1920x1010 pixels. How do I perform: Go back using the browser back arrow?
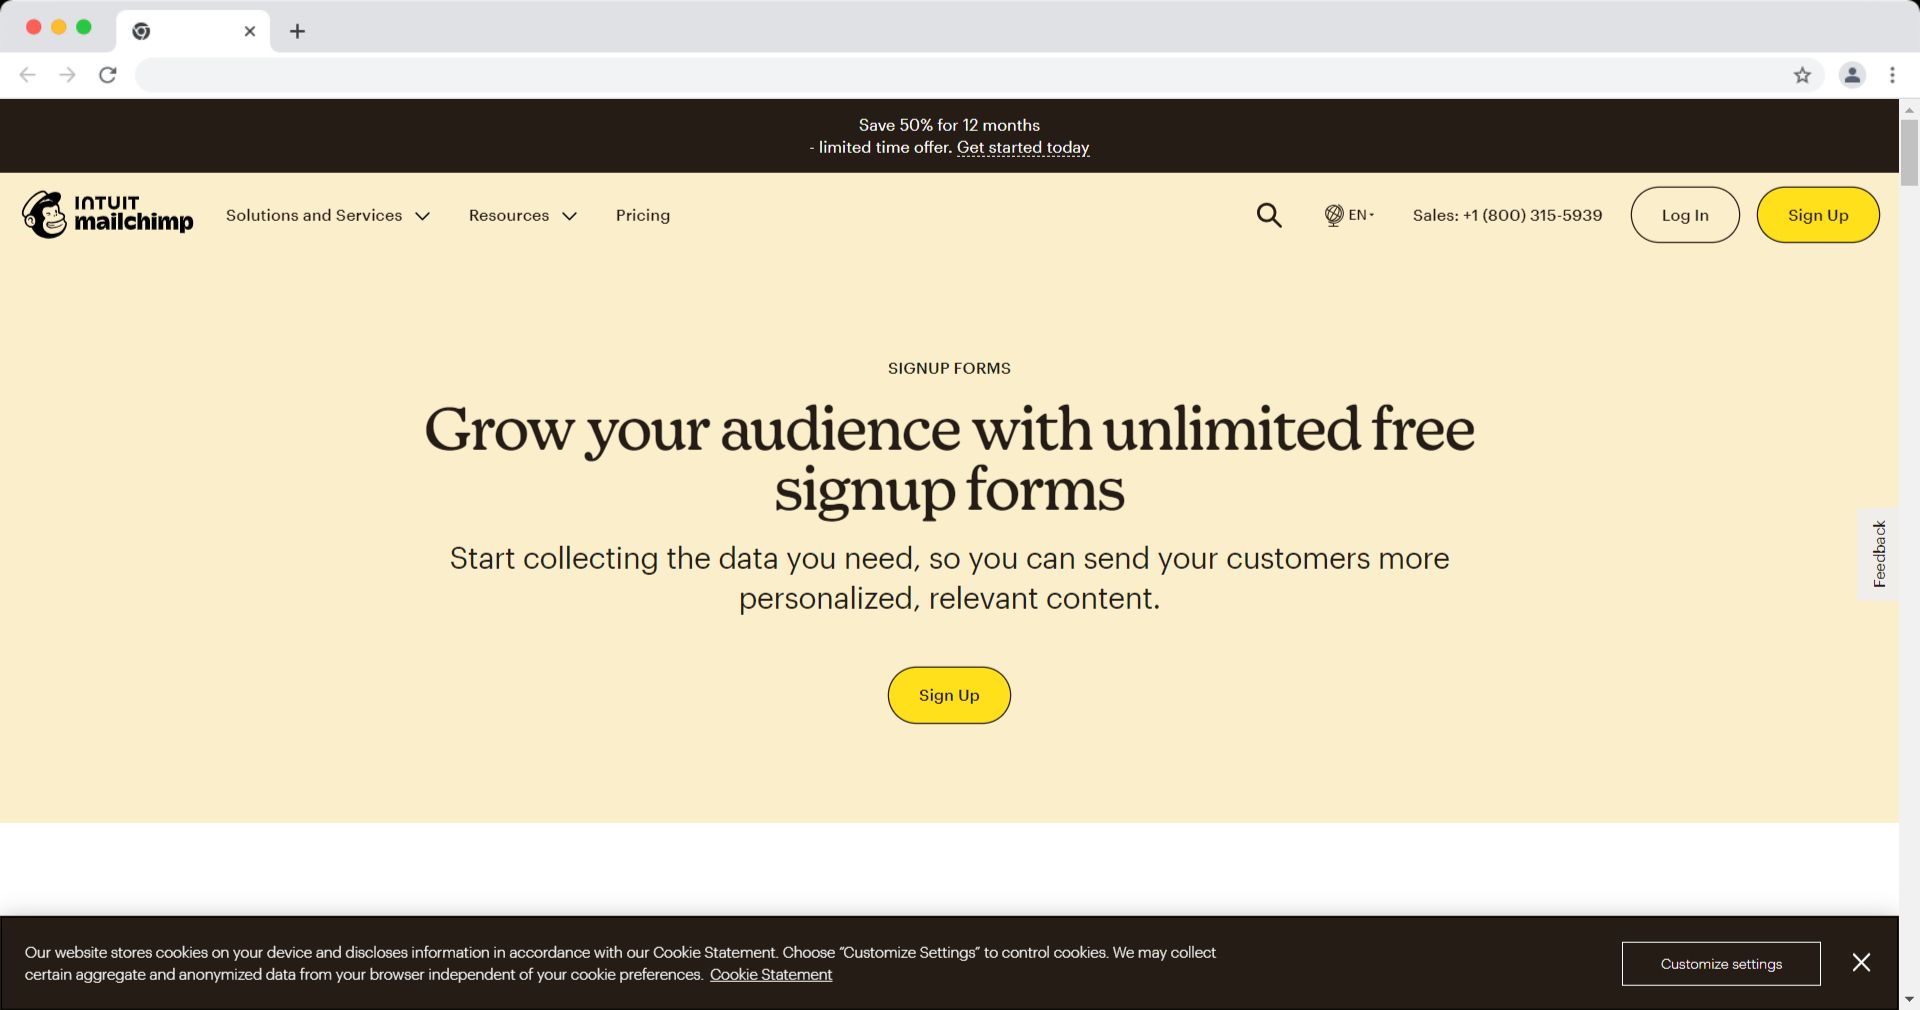click(28, 75)
